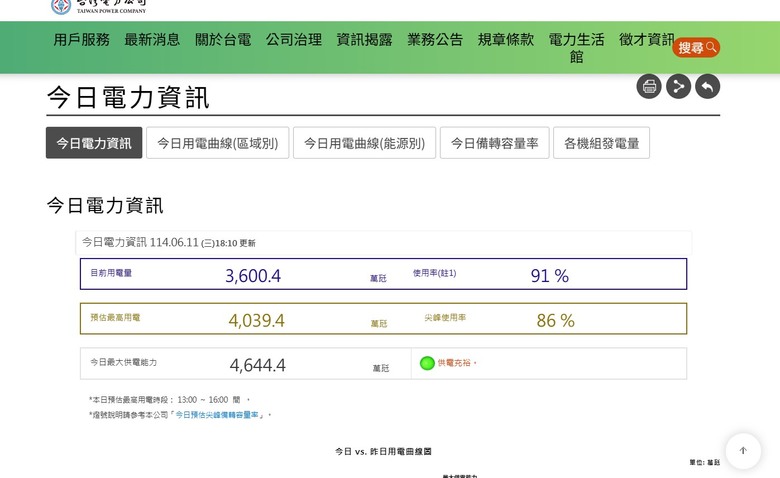Click the 今日 vs. 昨日用電曲線圖 chart title
Viewport: 780px width, 478px height.
pyautogui.click(x=383, y=452)
